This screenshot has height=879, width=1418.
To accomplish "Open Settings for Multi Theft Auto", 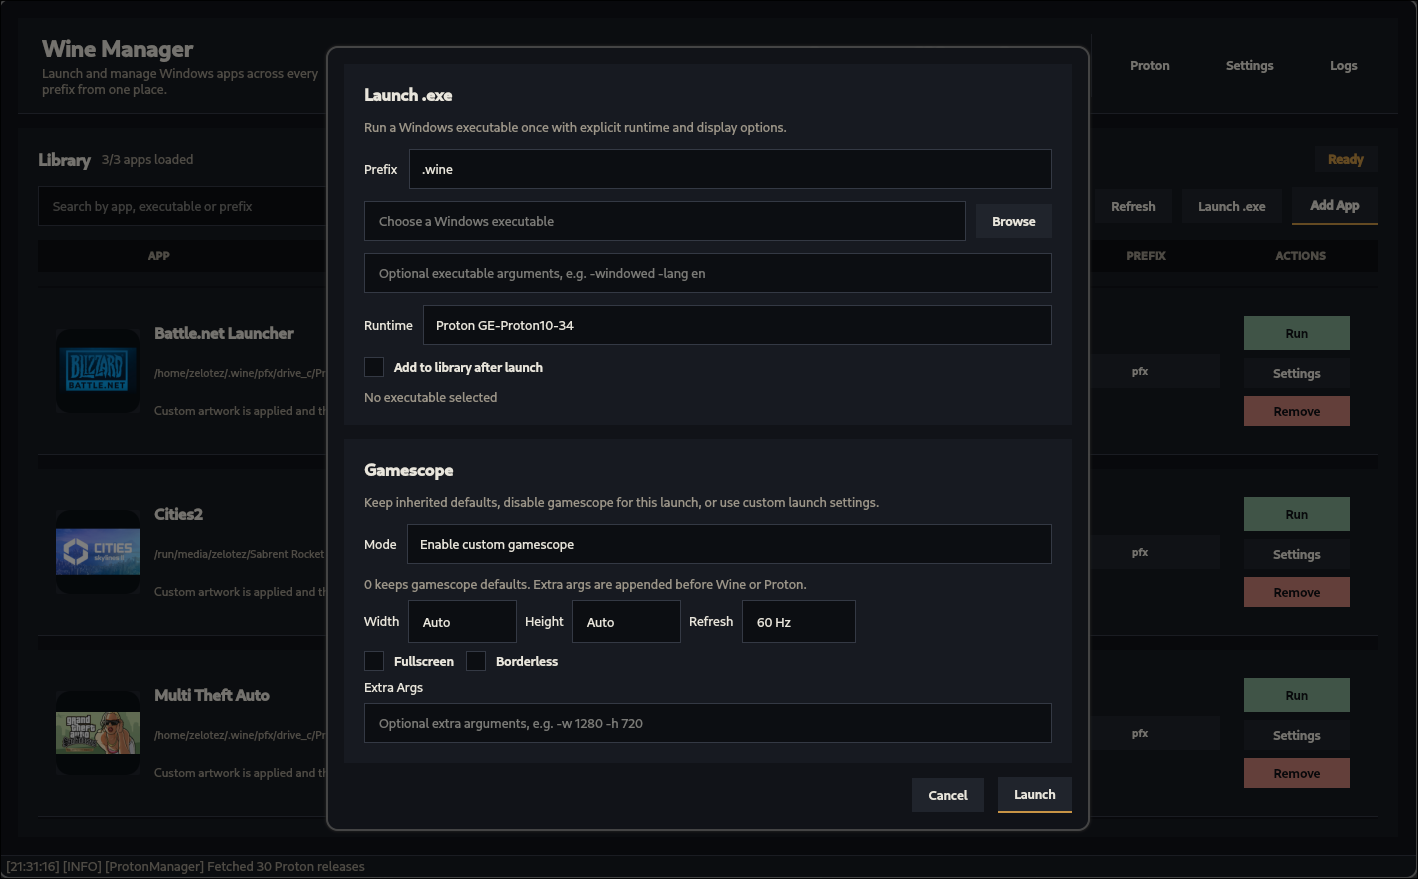I will 1297,735.
